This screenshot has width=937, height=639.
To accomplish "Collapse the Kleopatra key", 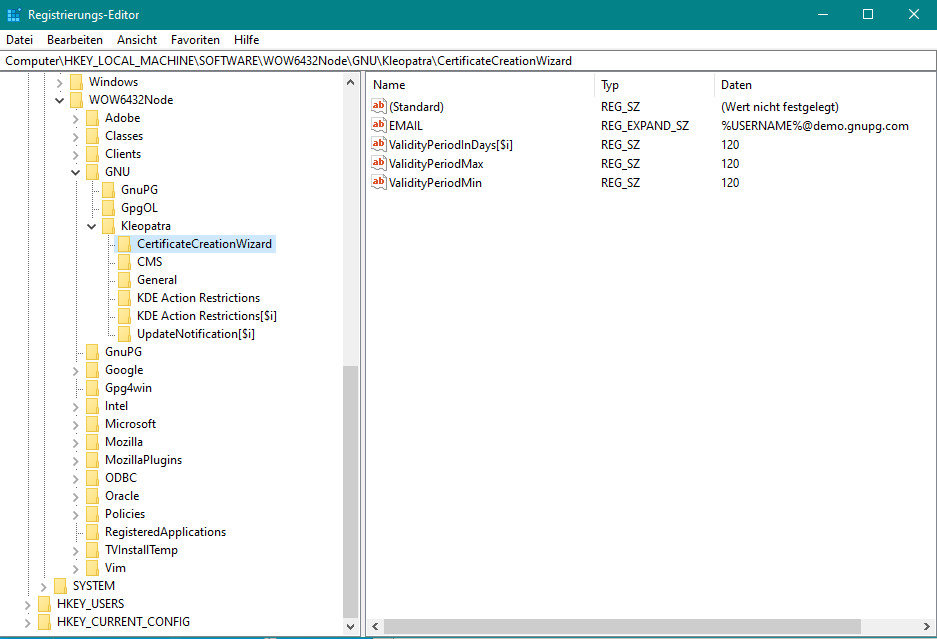I will click(x=91, y=227).
